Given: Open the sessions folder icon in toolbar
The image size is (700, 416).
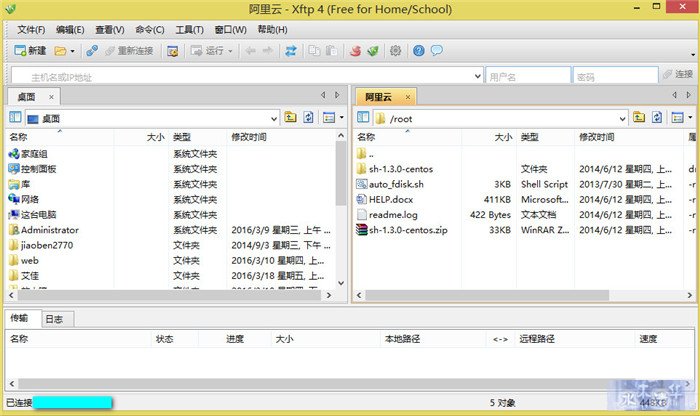Looking at the screenshot, I should [60, 51].
